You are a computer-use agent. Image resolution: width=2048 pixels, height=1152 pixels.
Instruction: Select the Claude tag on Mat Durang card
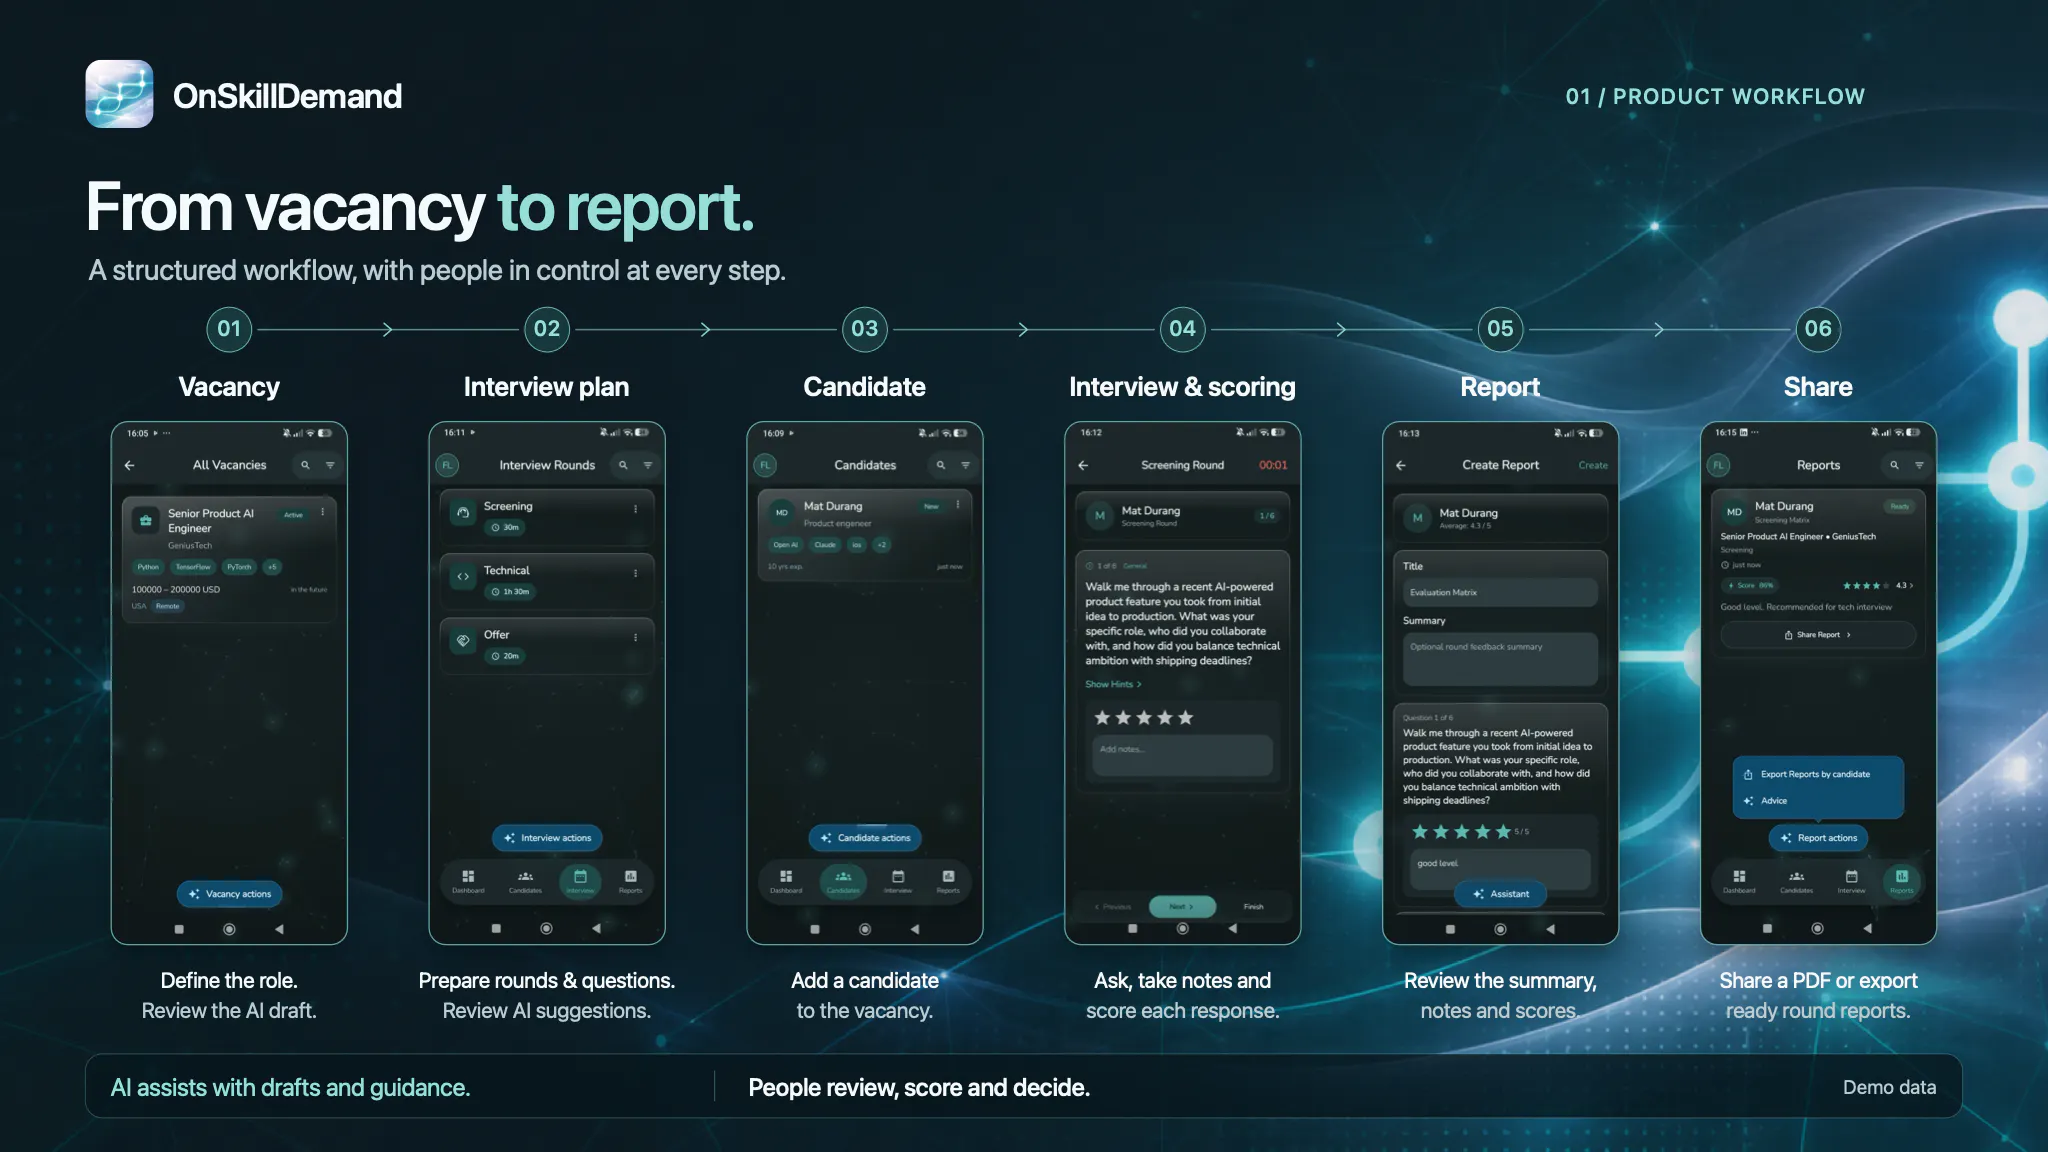825,545
